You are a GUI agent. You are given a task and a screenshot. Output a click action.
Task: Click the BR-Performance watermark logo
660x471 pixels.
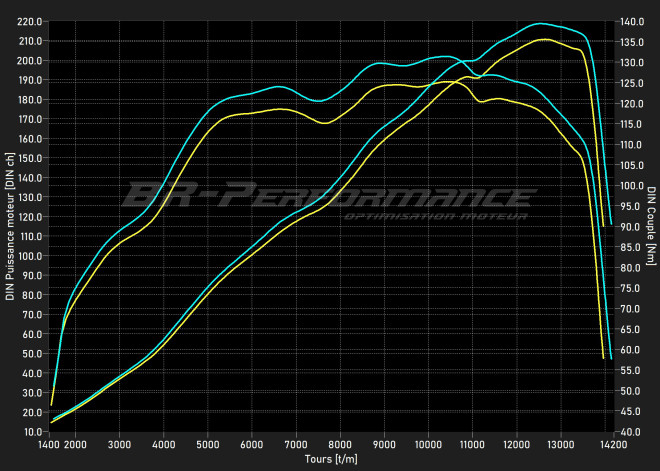tap(330, 195)
